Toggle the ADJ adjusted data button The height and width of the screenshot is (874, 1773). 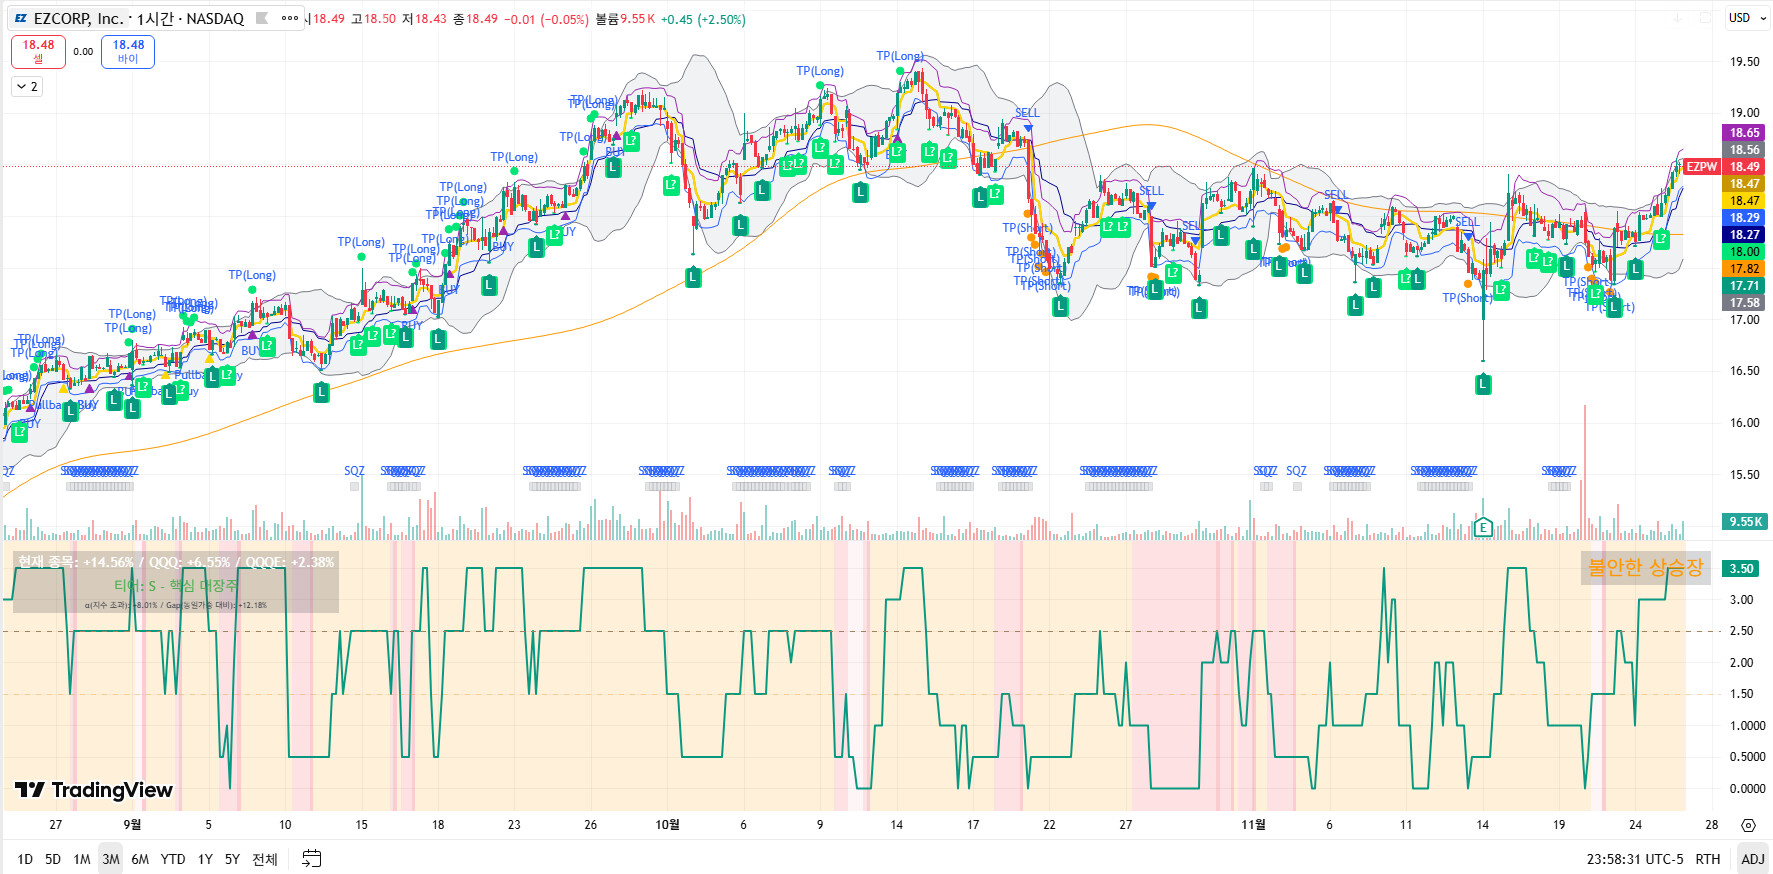[x=1752, y=859]
